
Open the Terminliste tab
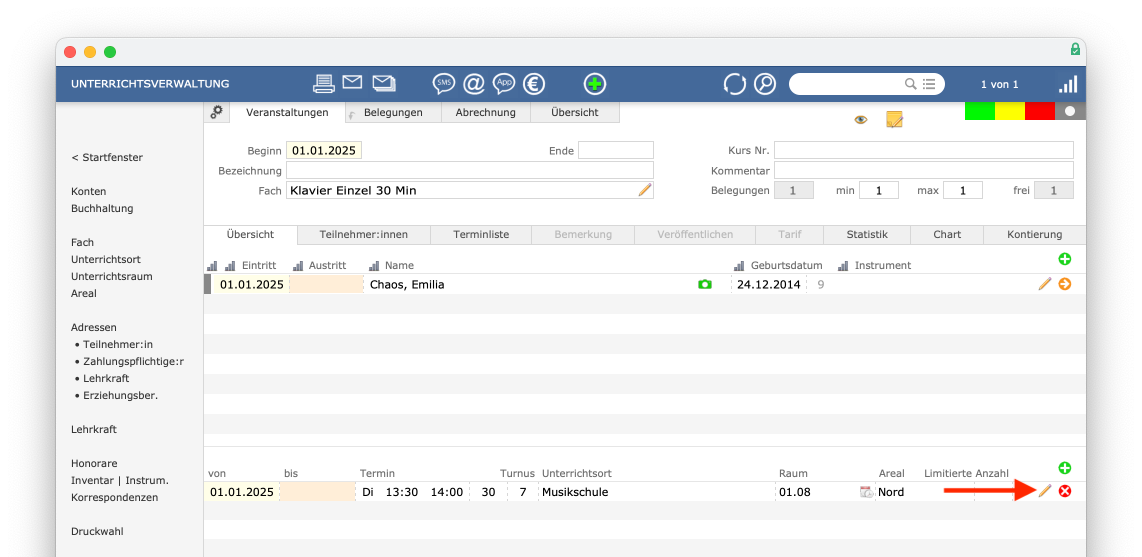(x=481, y=234)
